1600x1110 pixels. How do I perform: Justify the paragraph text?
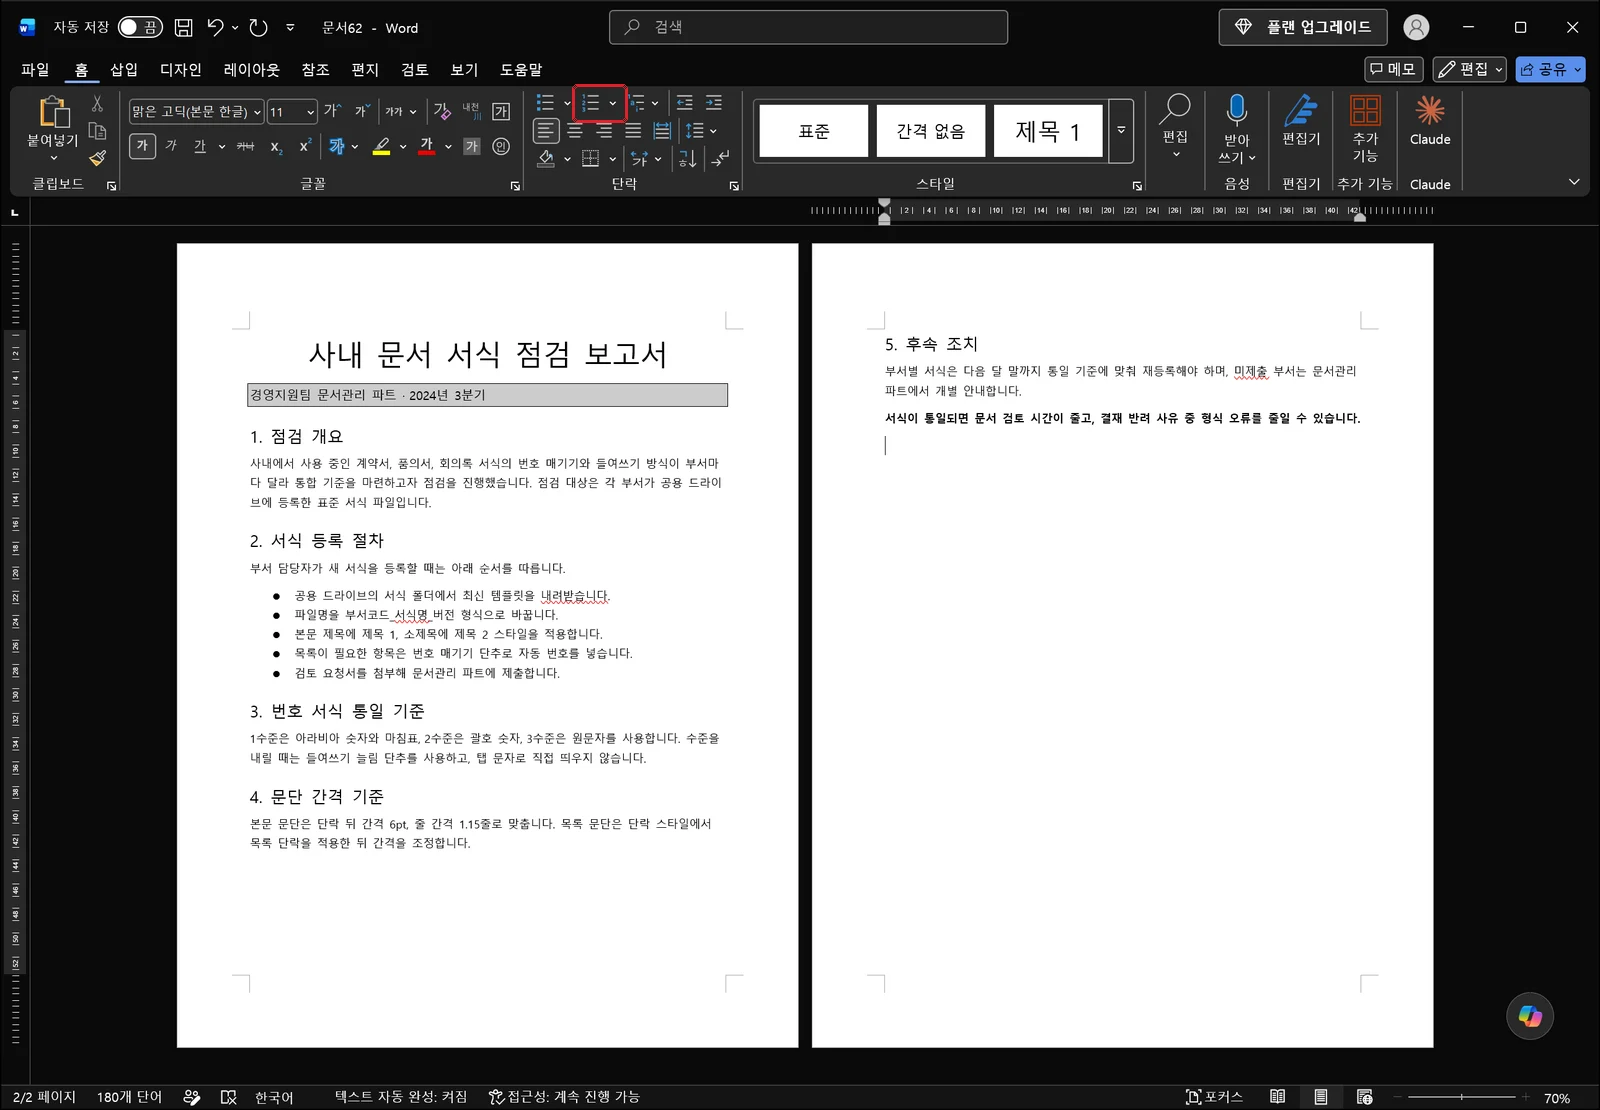[633, 131]
